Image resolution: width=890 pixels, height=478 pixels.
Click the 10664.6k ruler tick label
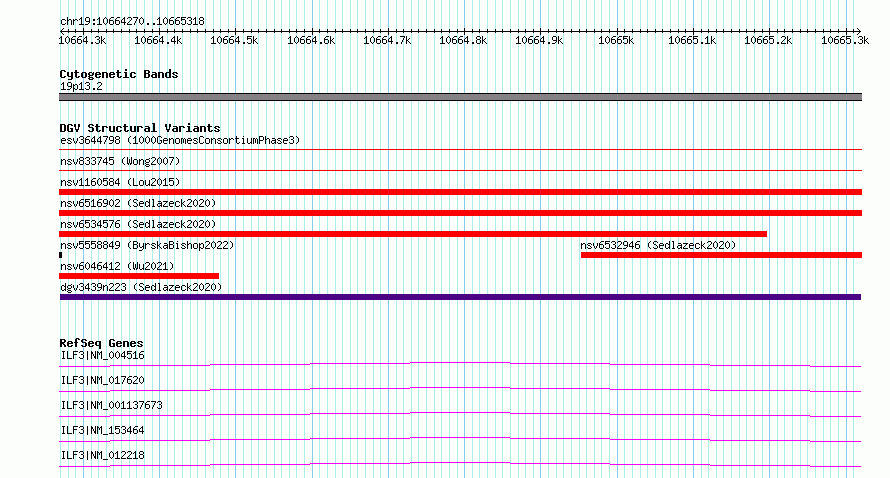[311, 40]
